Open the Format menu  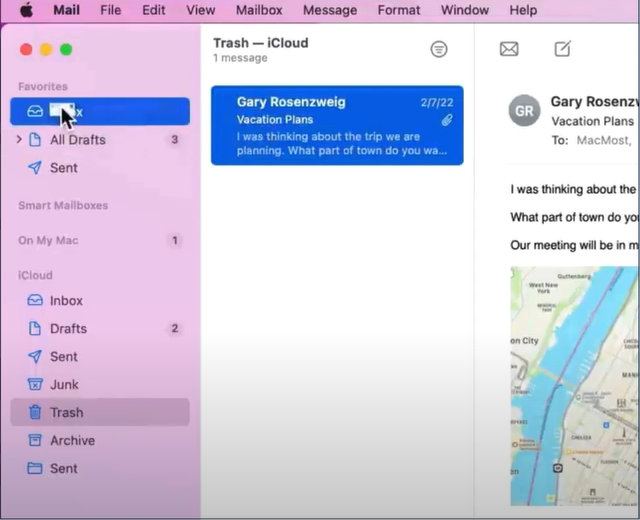pyautogui.click(x=399, y=10)
